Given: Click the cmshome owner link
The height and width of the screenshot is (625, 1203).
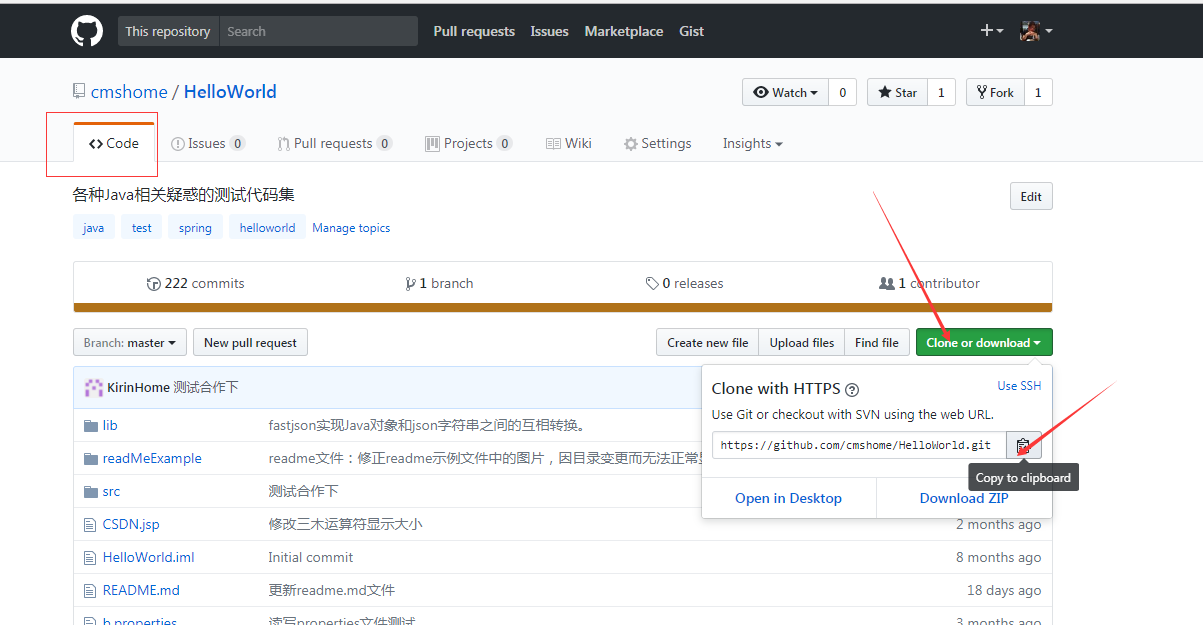Looking at the screenshot, I should tap(129, 92).
